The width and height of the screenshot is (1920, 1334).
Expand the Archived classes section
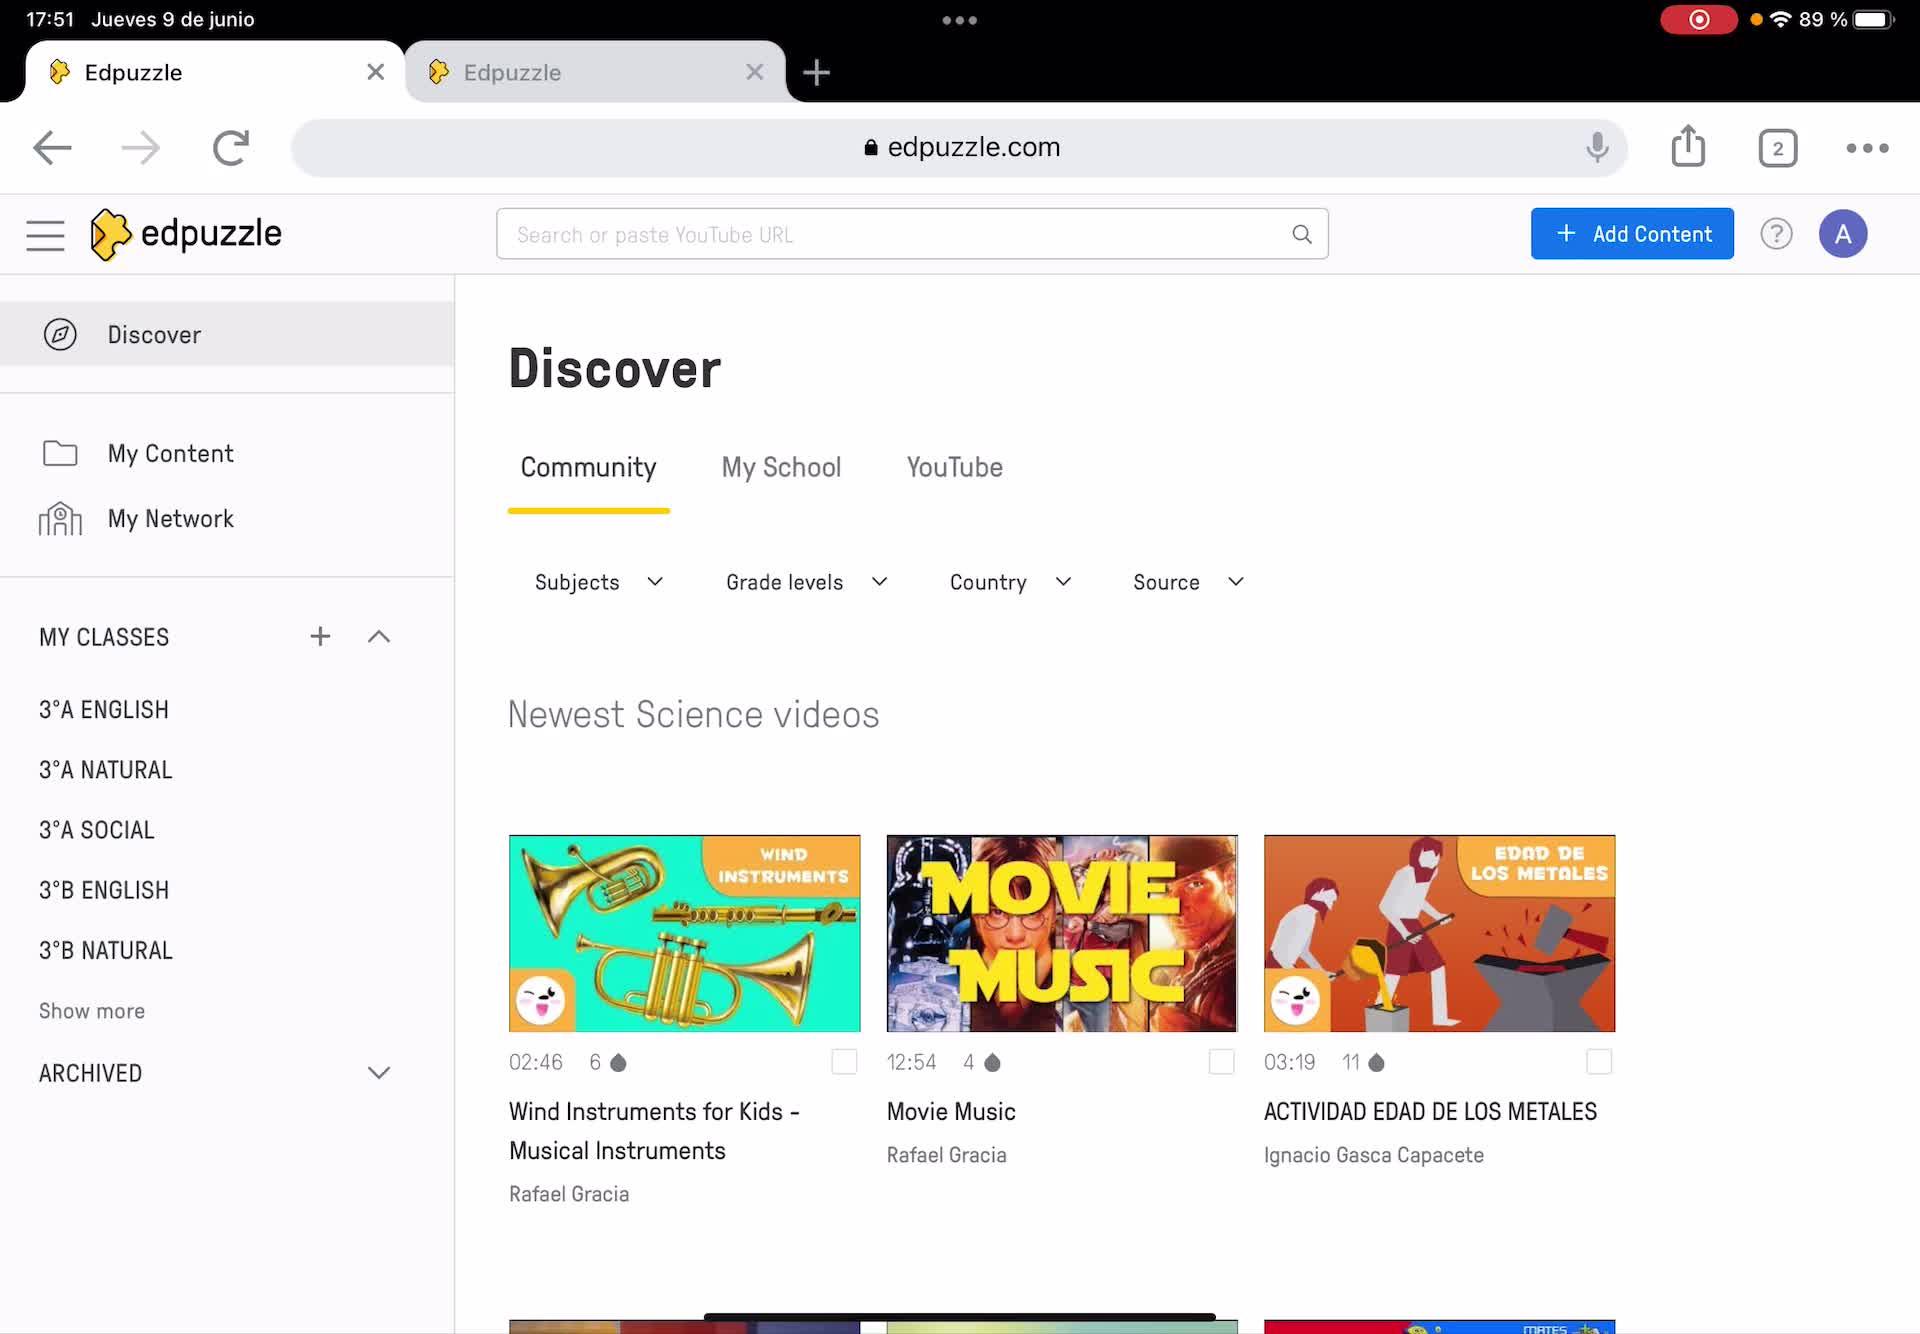point(378,1073)
